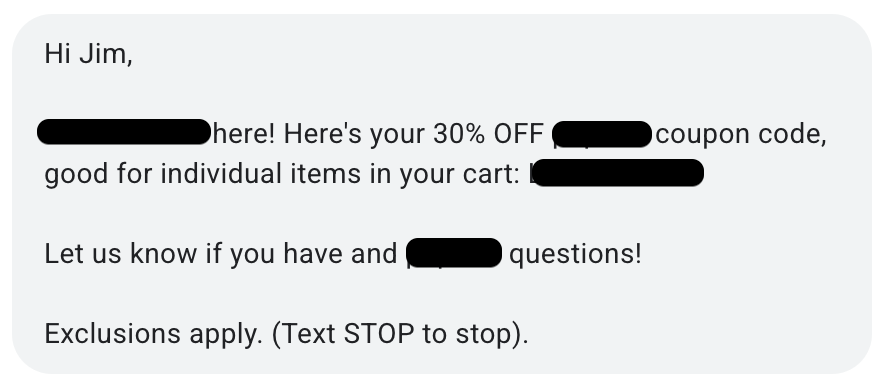Click the redacted sender name before "here!"
This screenshot has height=384, width=882.
124,132
